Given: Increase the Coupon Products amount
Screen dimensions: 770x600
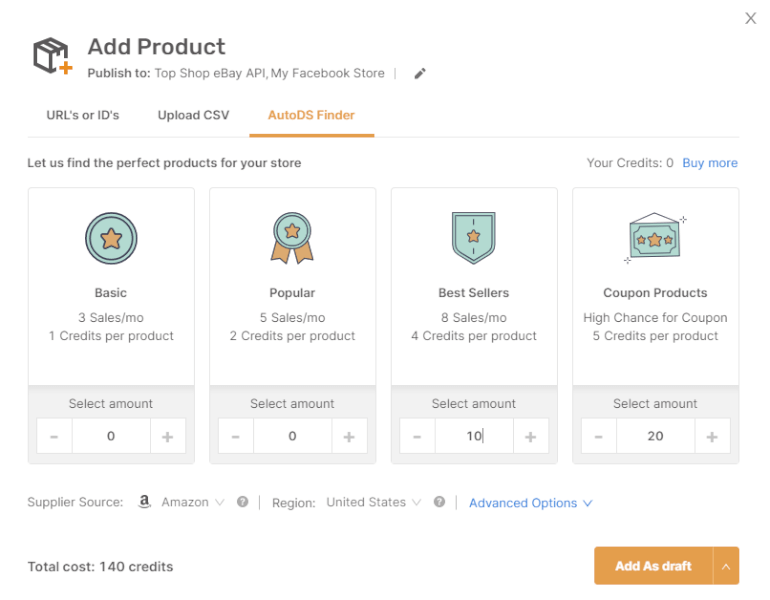Looking at the screenshot, I should point(712,437).
